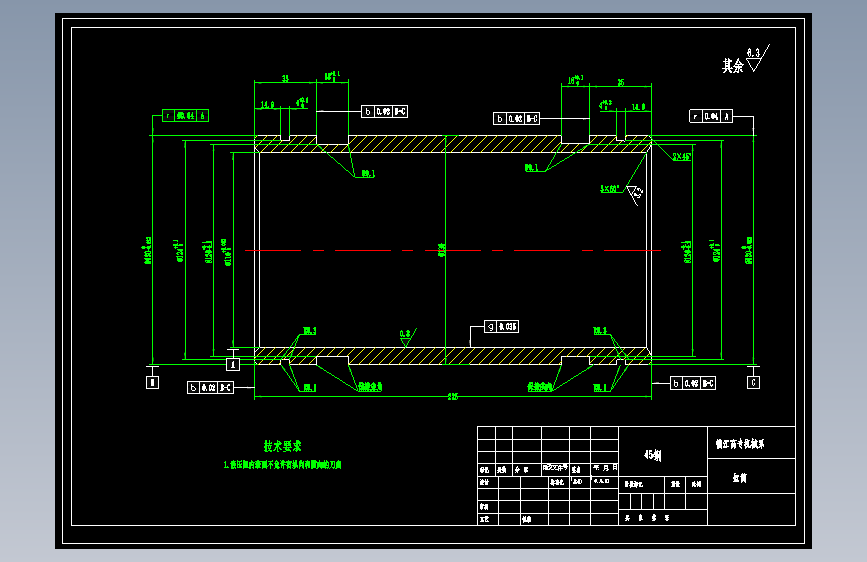Pick the 225 overall length dimension
This screenshot has width=867, height=562.
point(453,397)
